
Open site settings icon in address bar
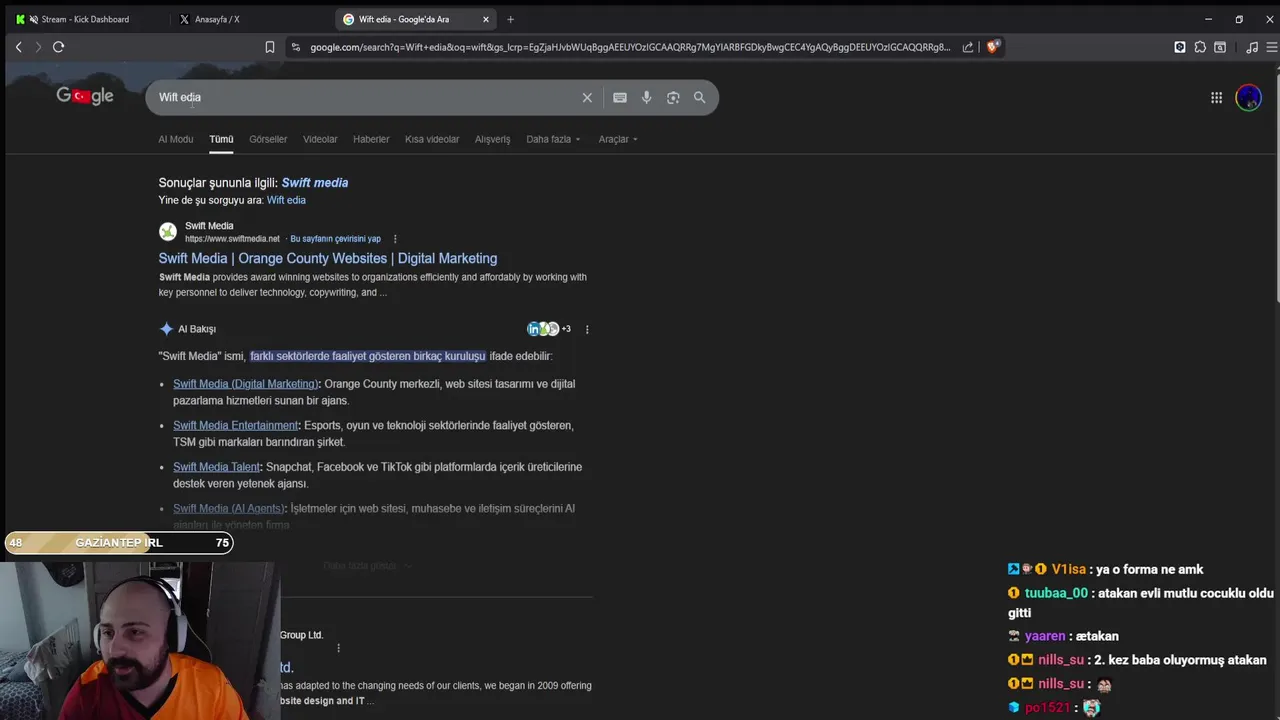tap(295, 47)
